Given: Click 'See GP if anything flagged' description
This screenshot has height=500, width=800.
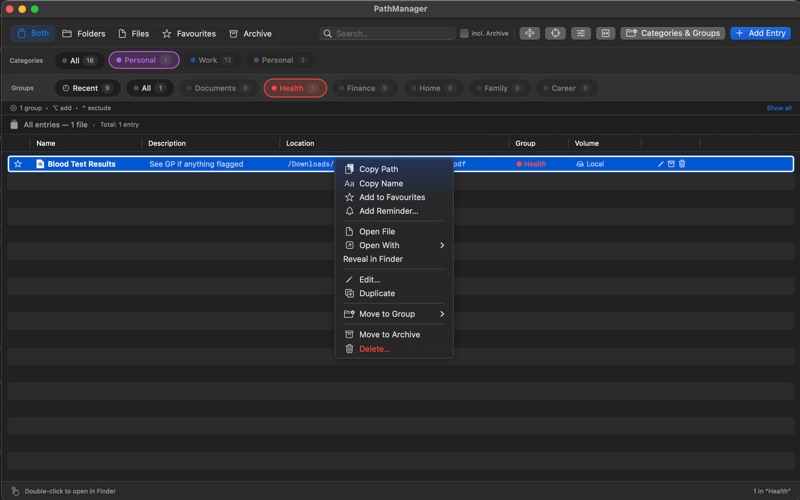Looking at the screenshot, I should coord(196,164).
